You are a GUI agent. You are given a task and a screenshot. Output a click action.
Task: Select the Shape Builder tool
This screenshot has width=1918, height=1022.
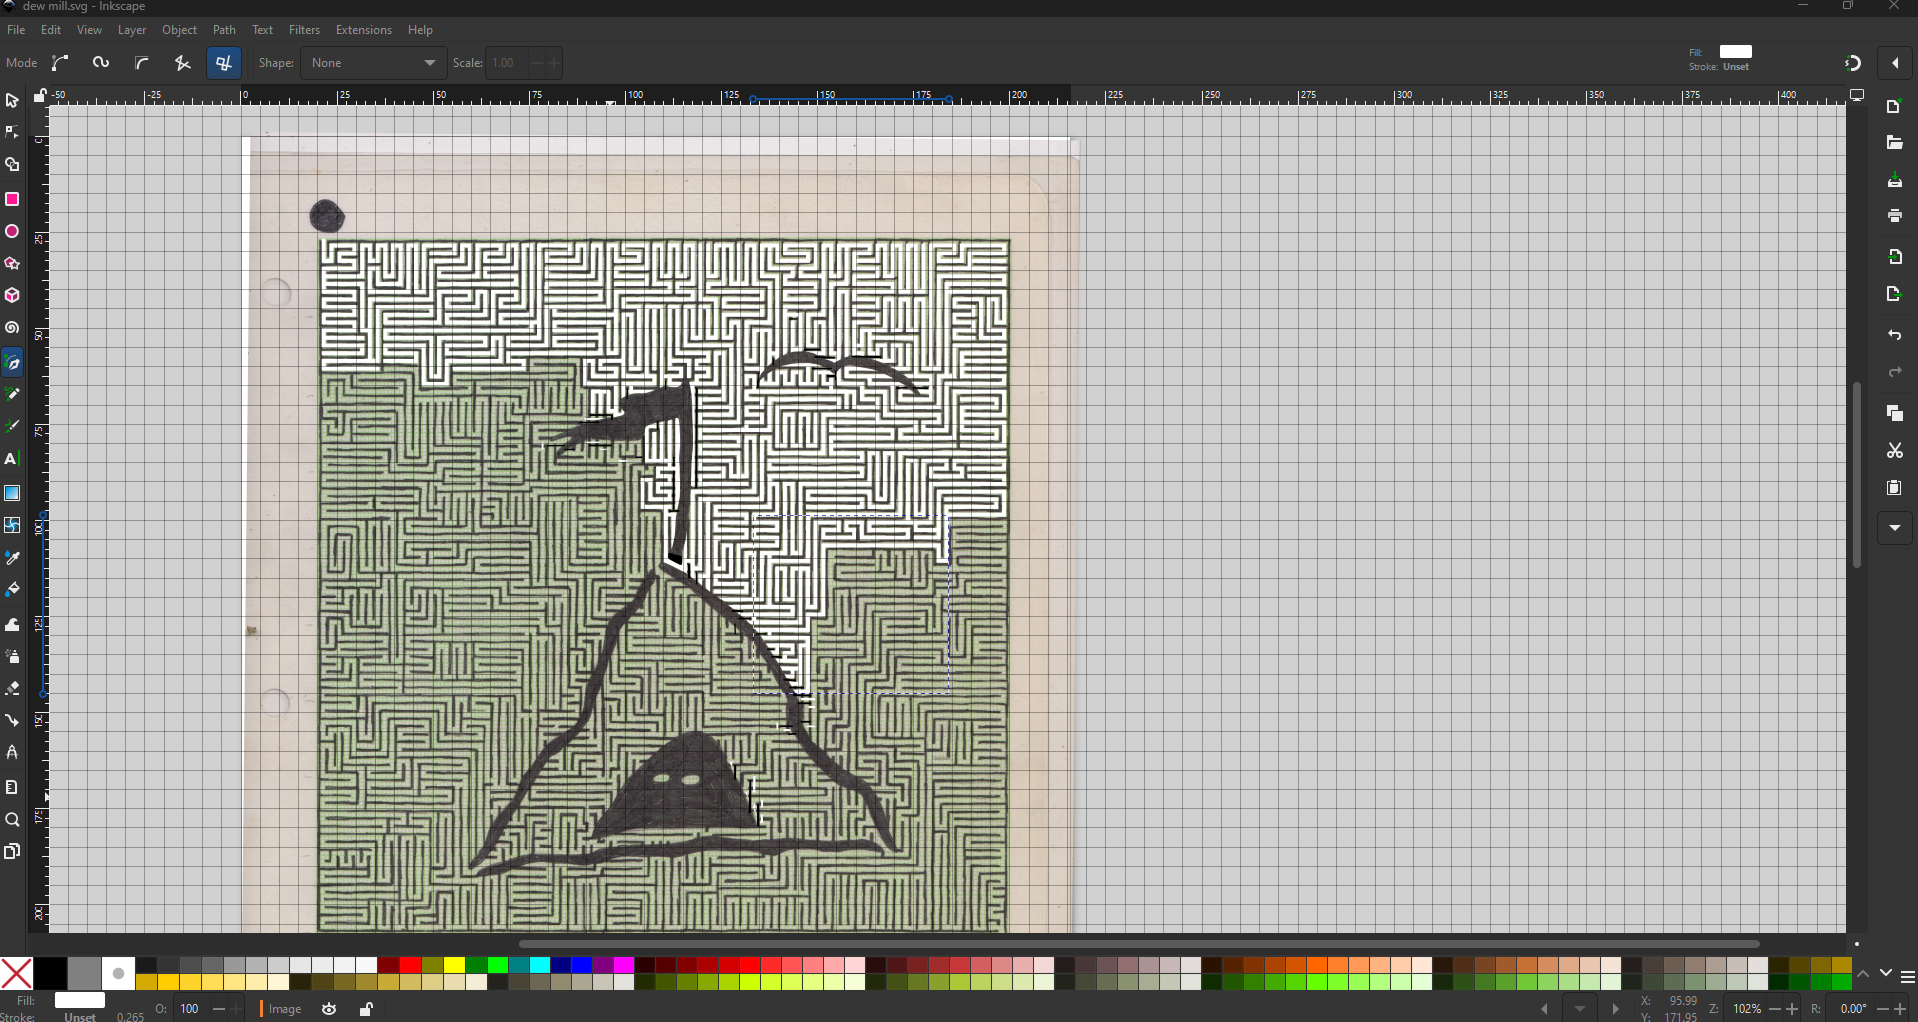pos(12,165)
